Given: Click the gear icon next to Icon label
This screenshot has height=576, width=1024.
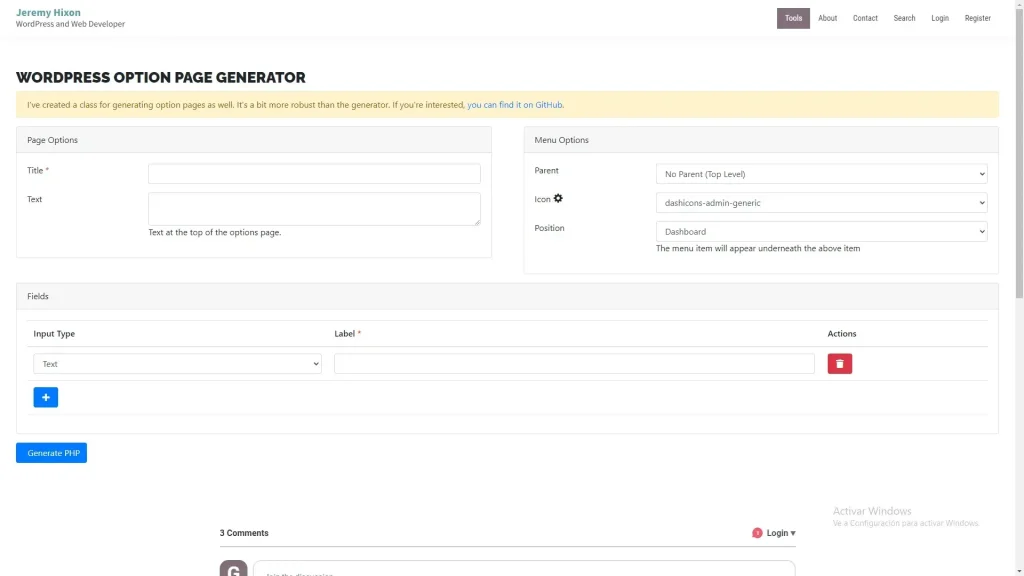Looking at the screenshot, I should click(x=558, y=199).
